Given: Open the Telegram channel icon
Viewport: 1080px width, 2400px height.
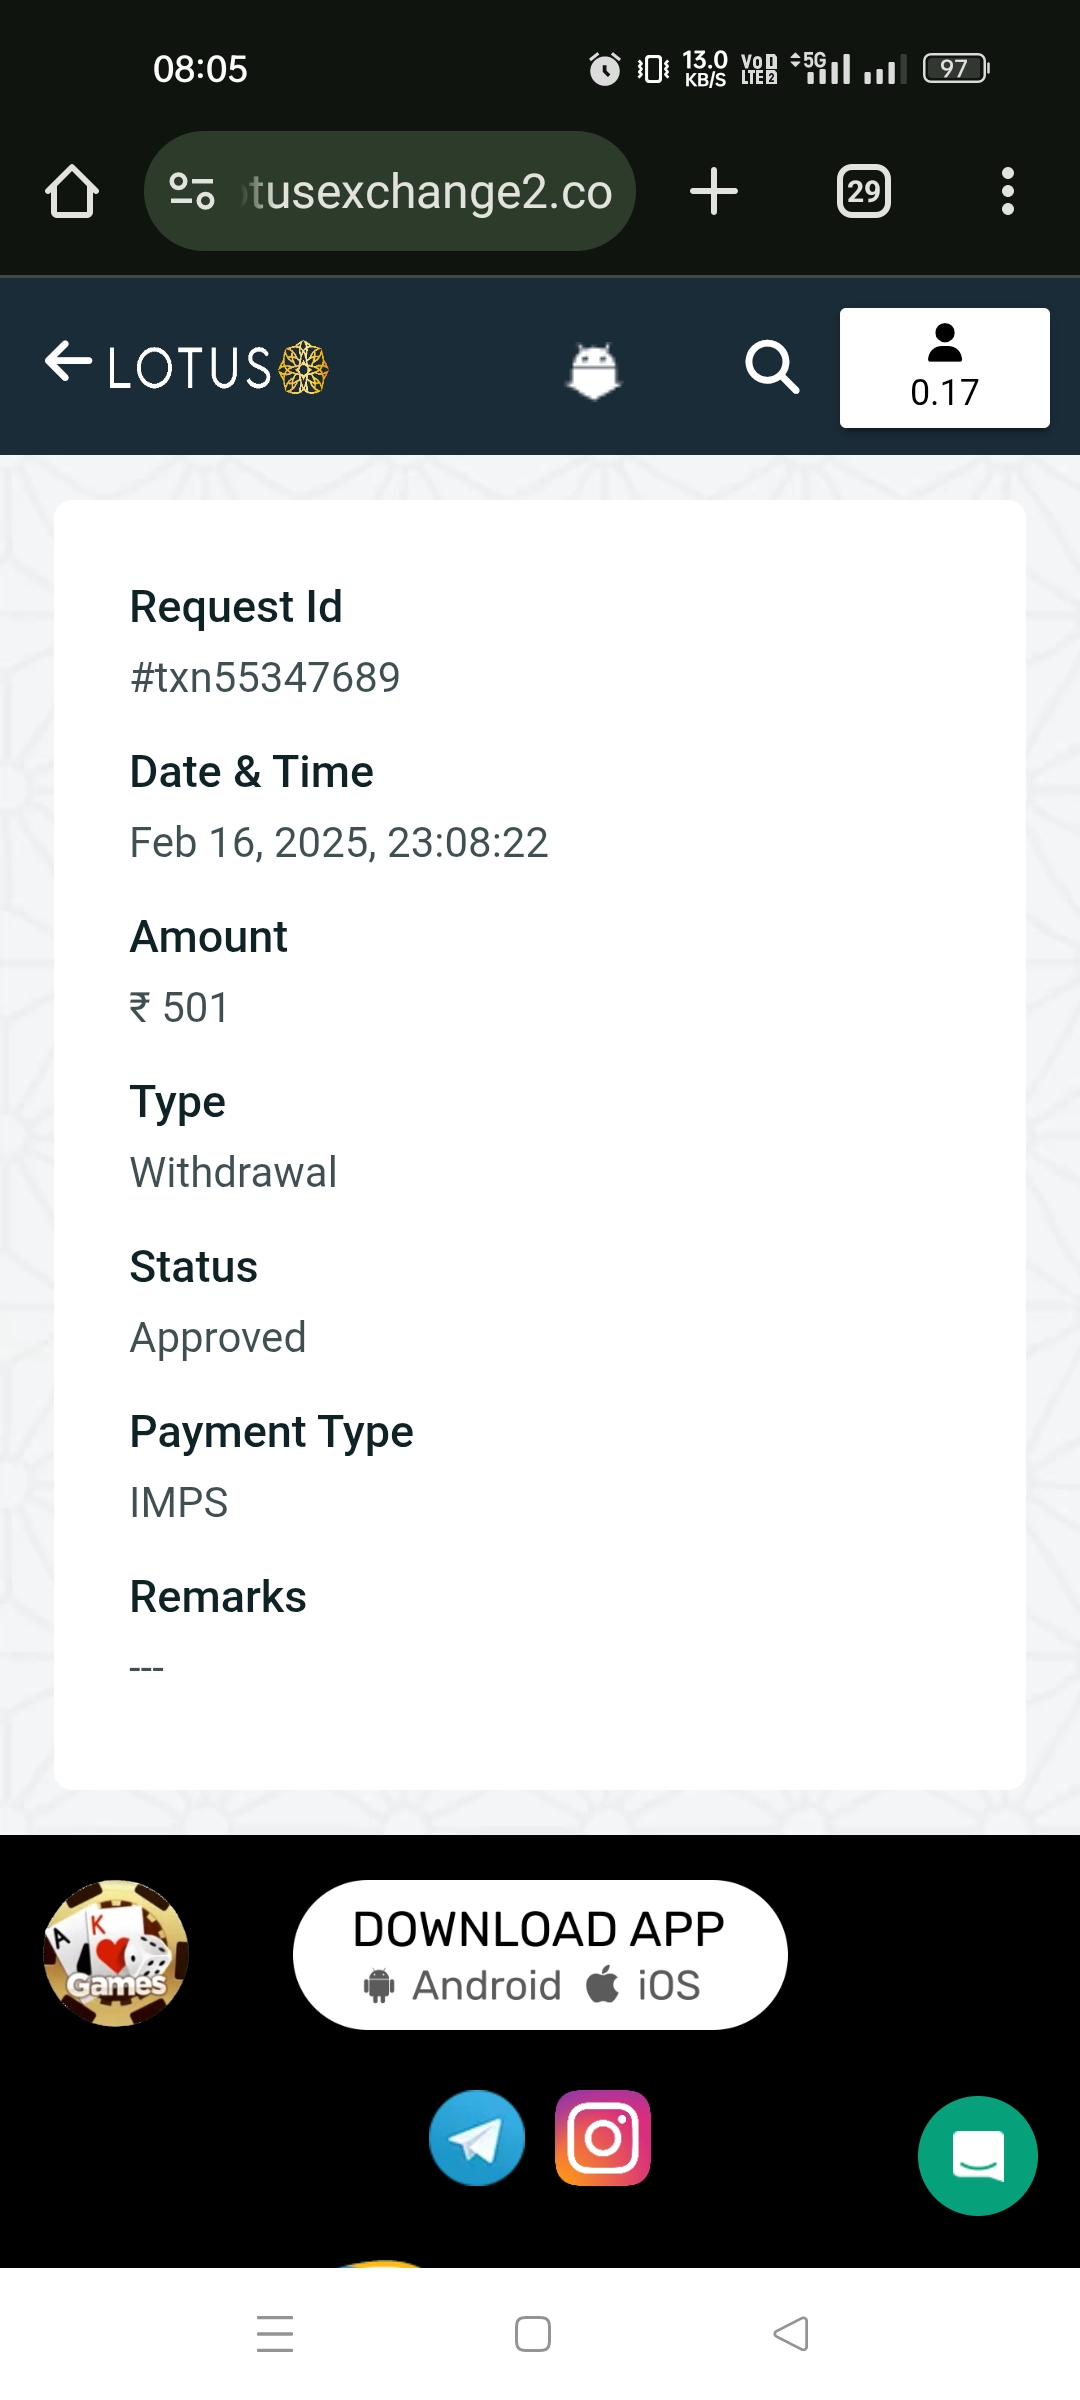Looking at the screenshot, I should (x=477, y=2138).
